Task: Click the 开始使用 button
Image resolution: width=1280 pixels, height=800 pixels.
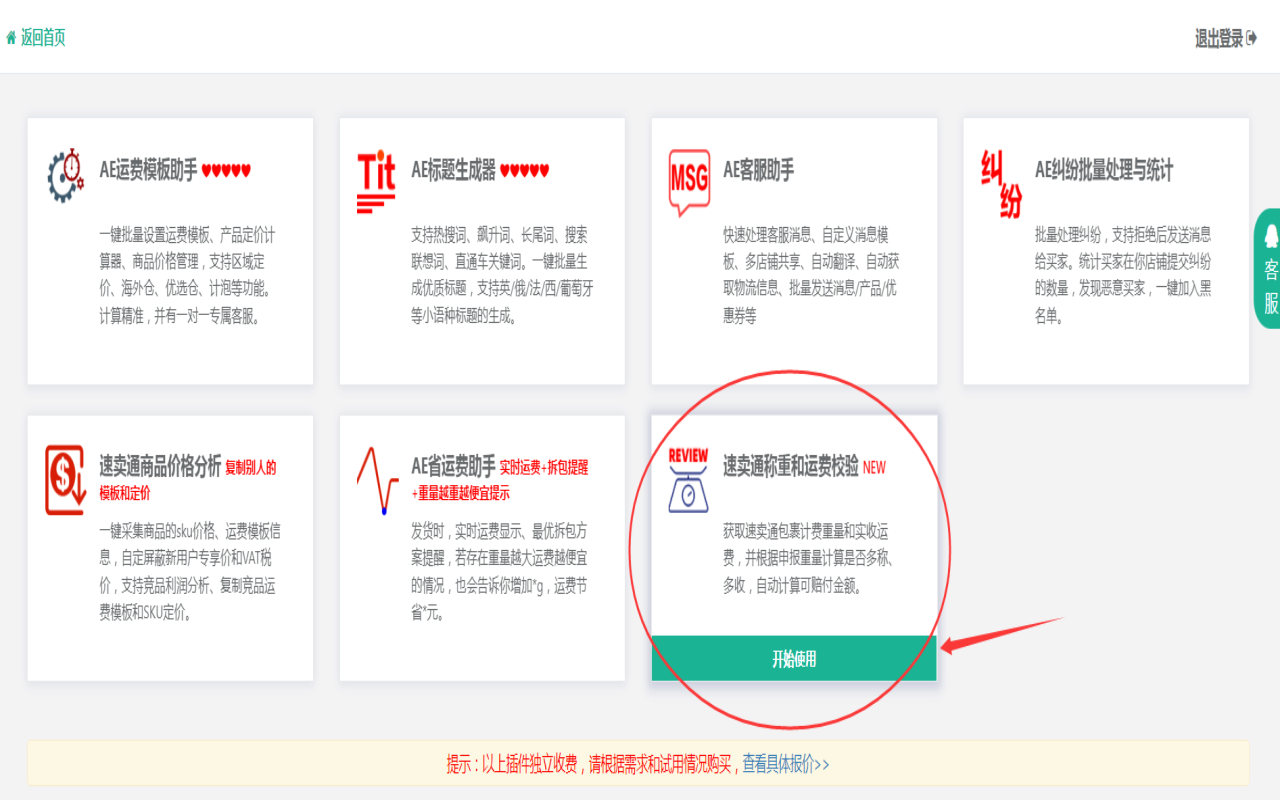Action: tap(794, 659)
